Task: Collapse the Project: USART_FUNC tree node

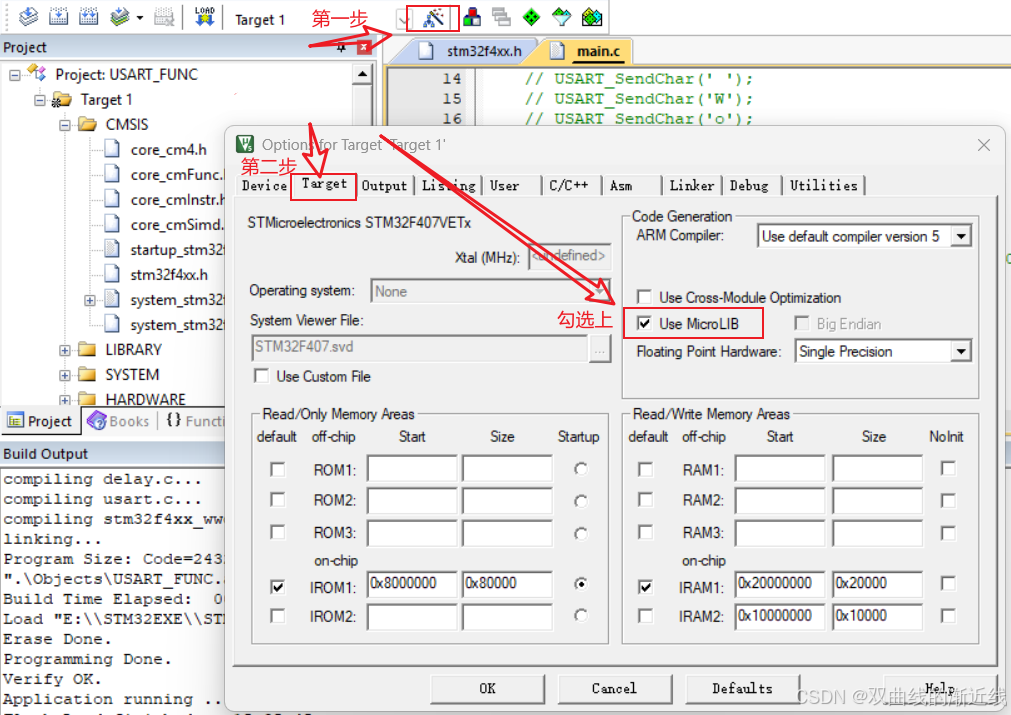Action: (15, 75)
